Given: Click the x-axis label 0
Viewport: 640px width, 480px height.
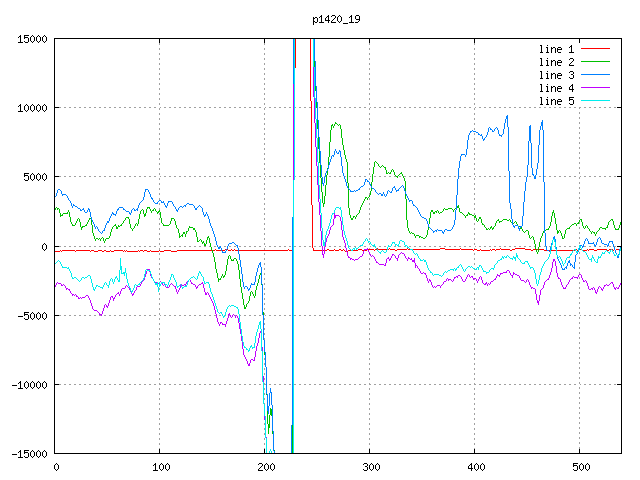Looking at the screenshot, I should click(x=56, y=467).
